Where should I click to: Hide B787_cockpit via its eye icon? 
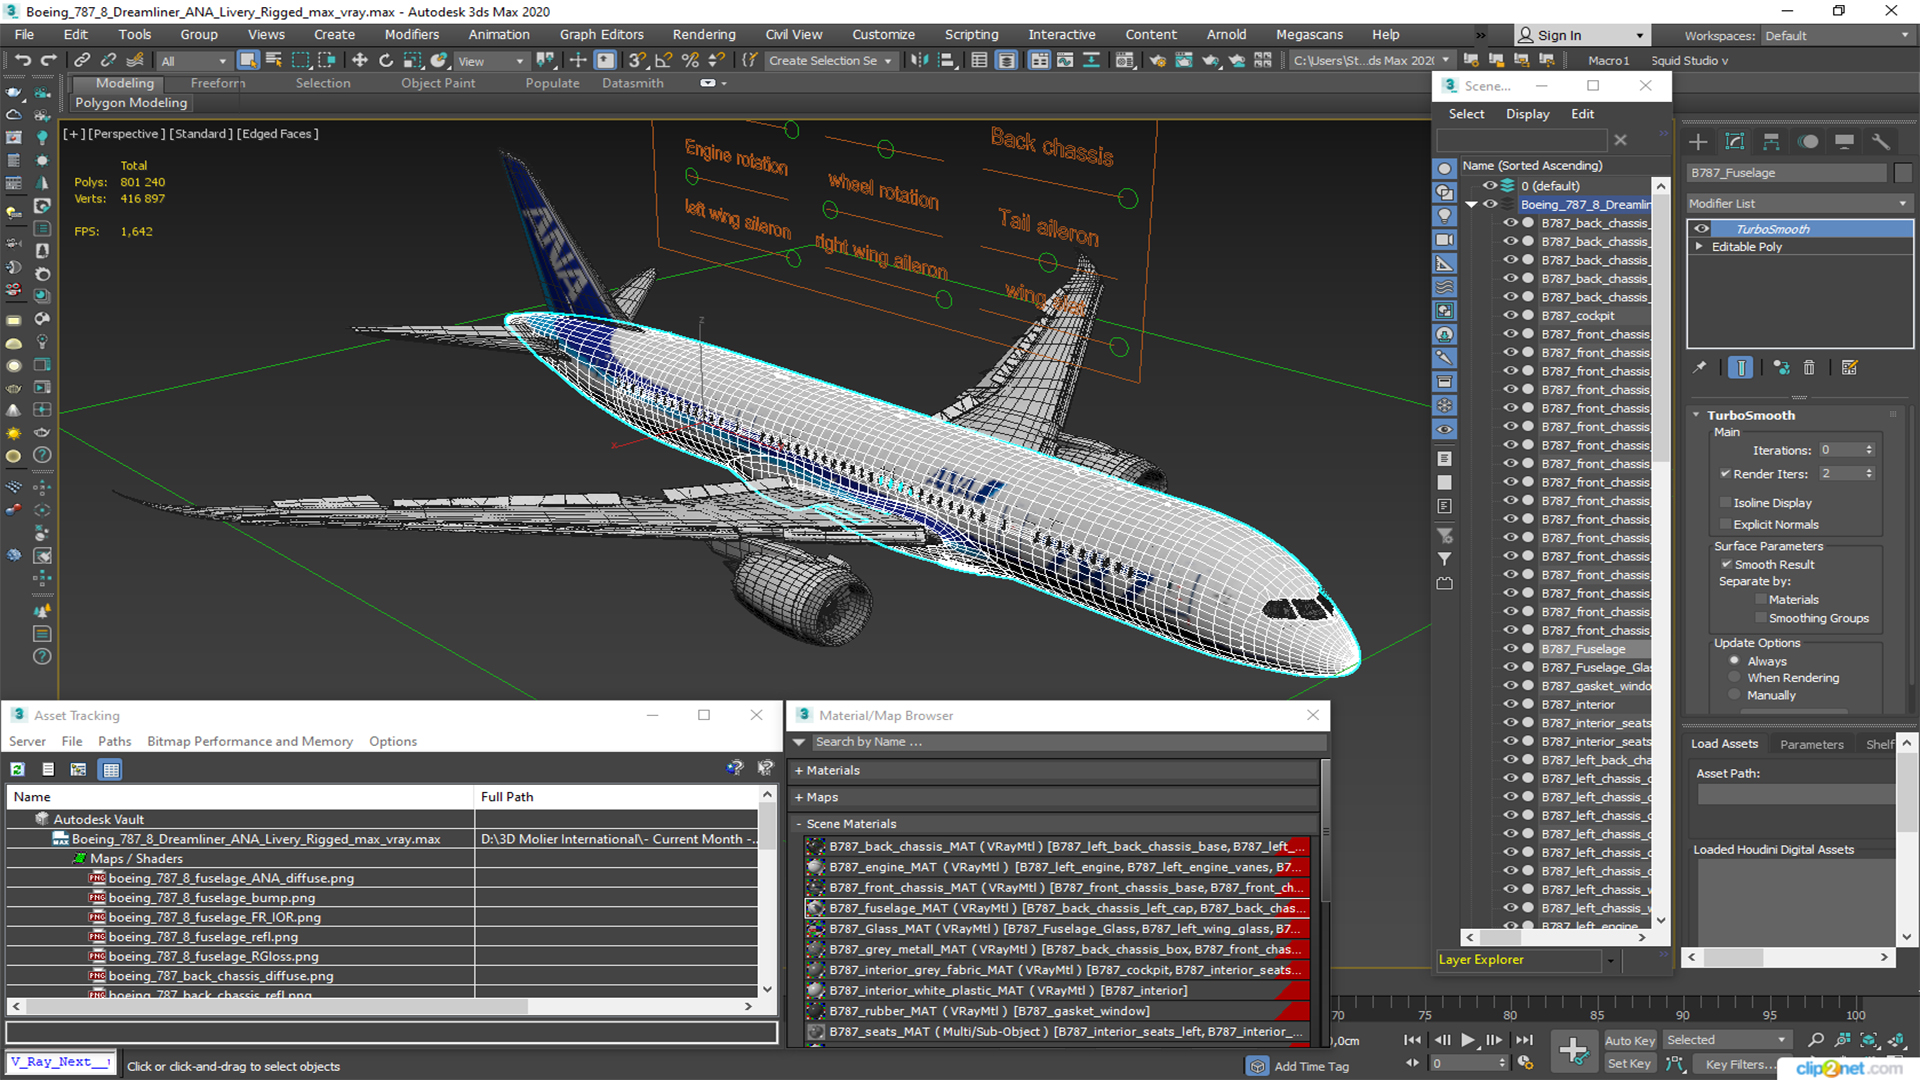pos(1510,316)
